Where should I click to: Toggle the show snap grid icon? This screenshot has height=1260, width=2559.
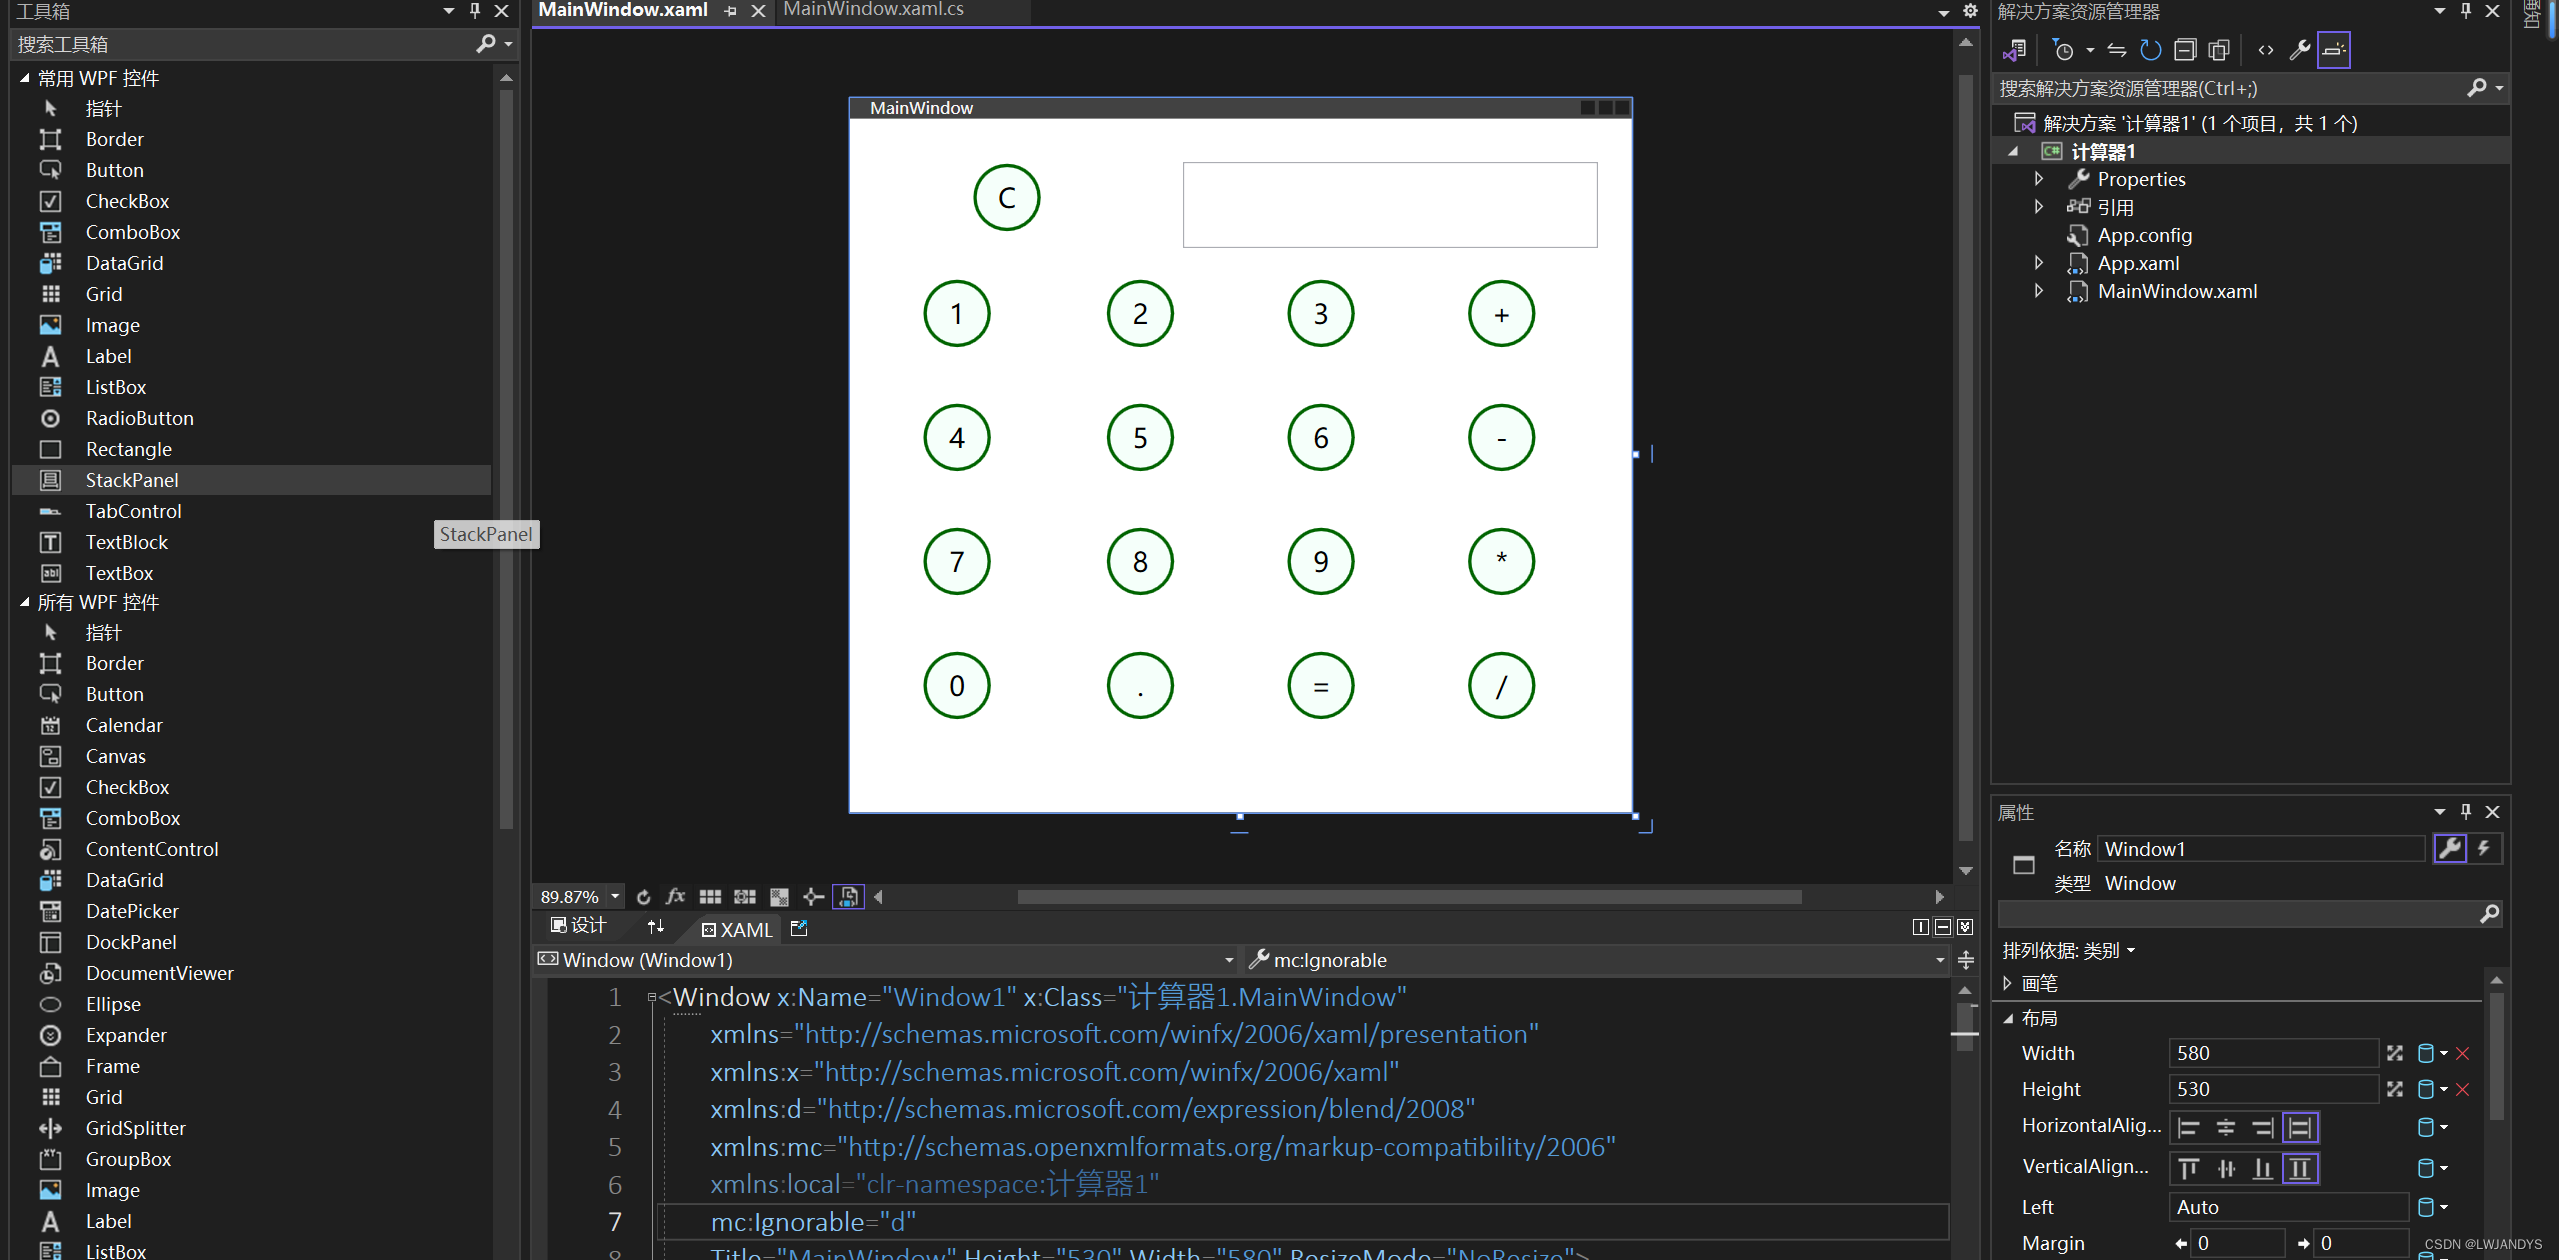pyautogui.click(x=710, y=897)
